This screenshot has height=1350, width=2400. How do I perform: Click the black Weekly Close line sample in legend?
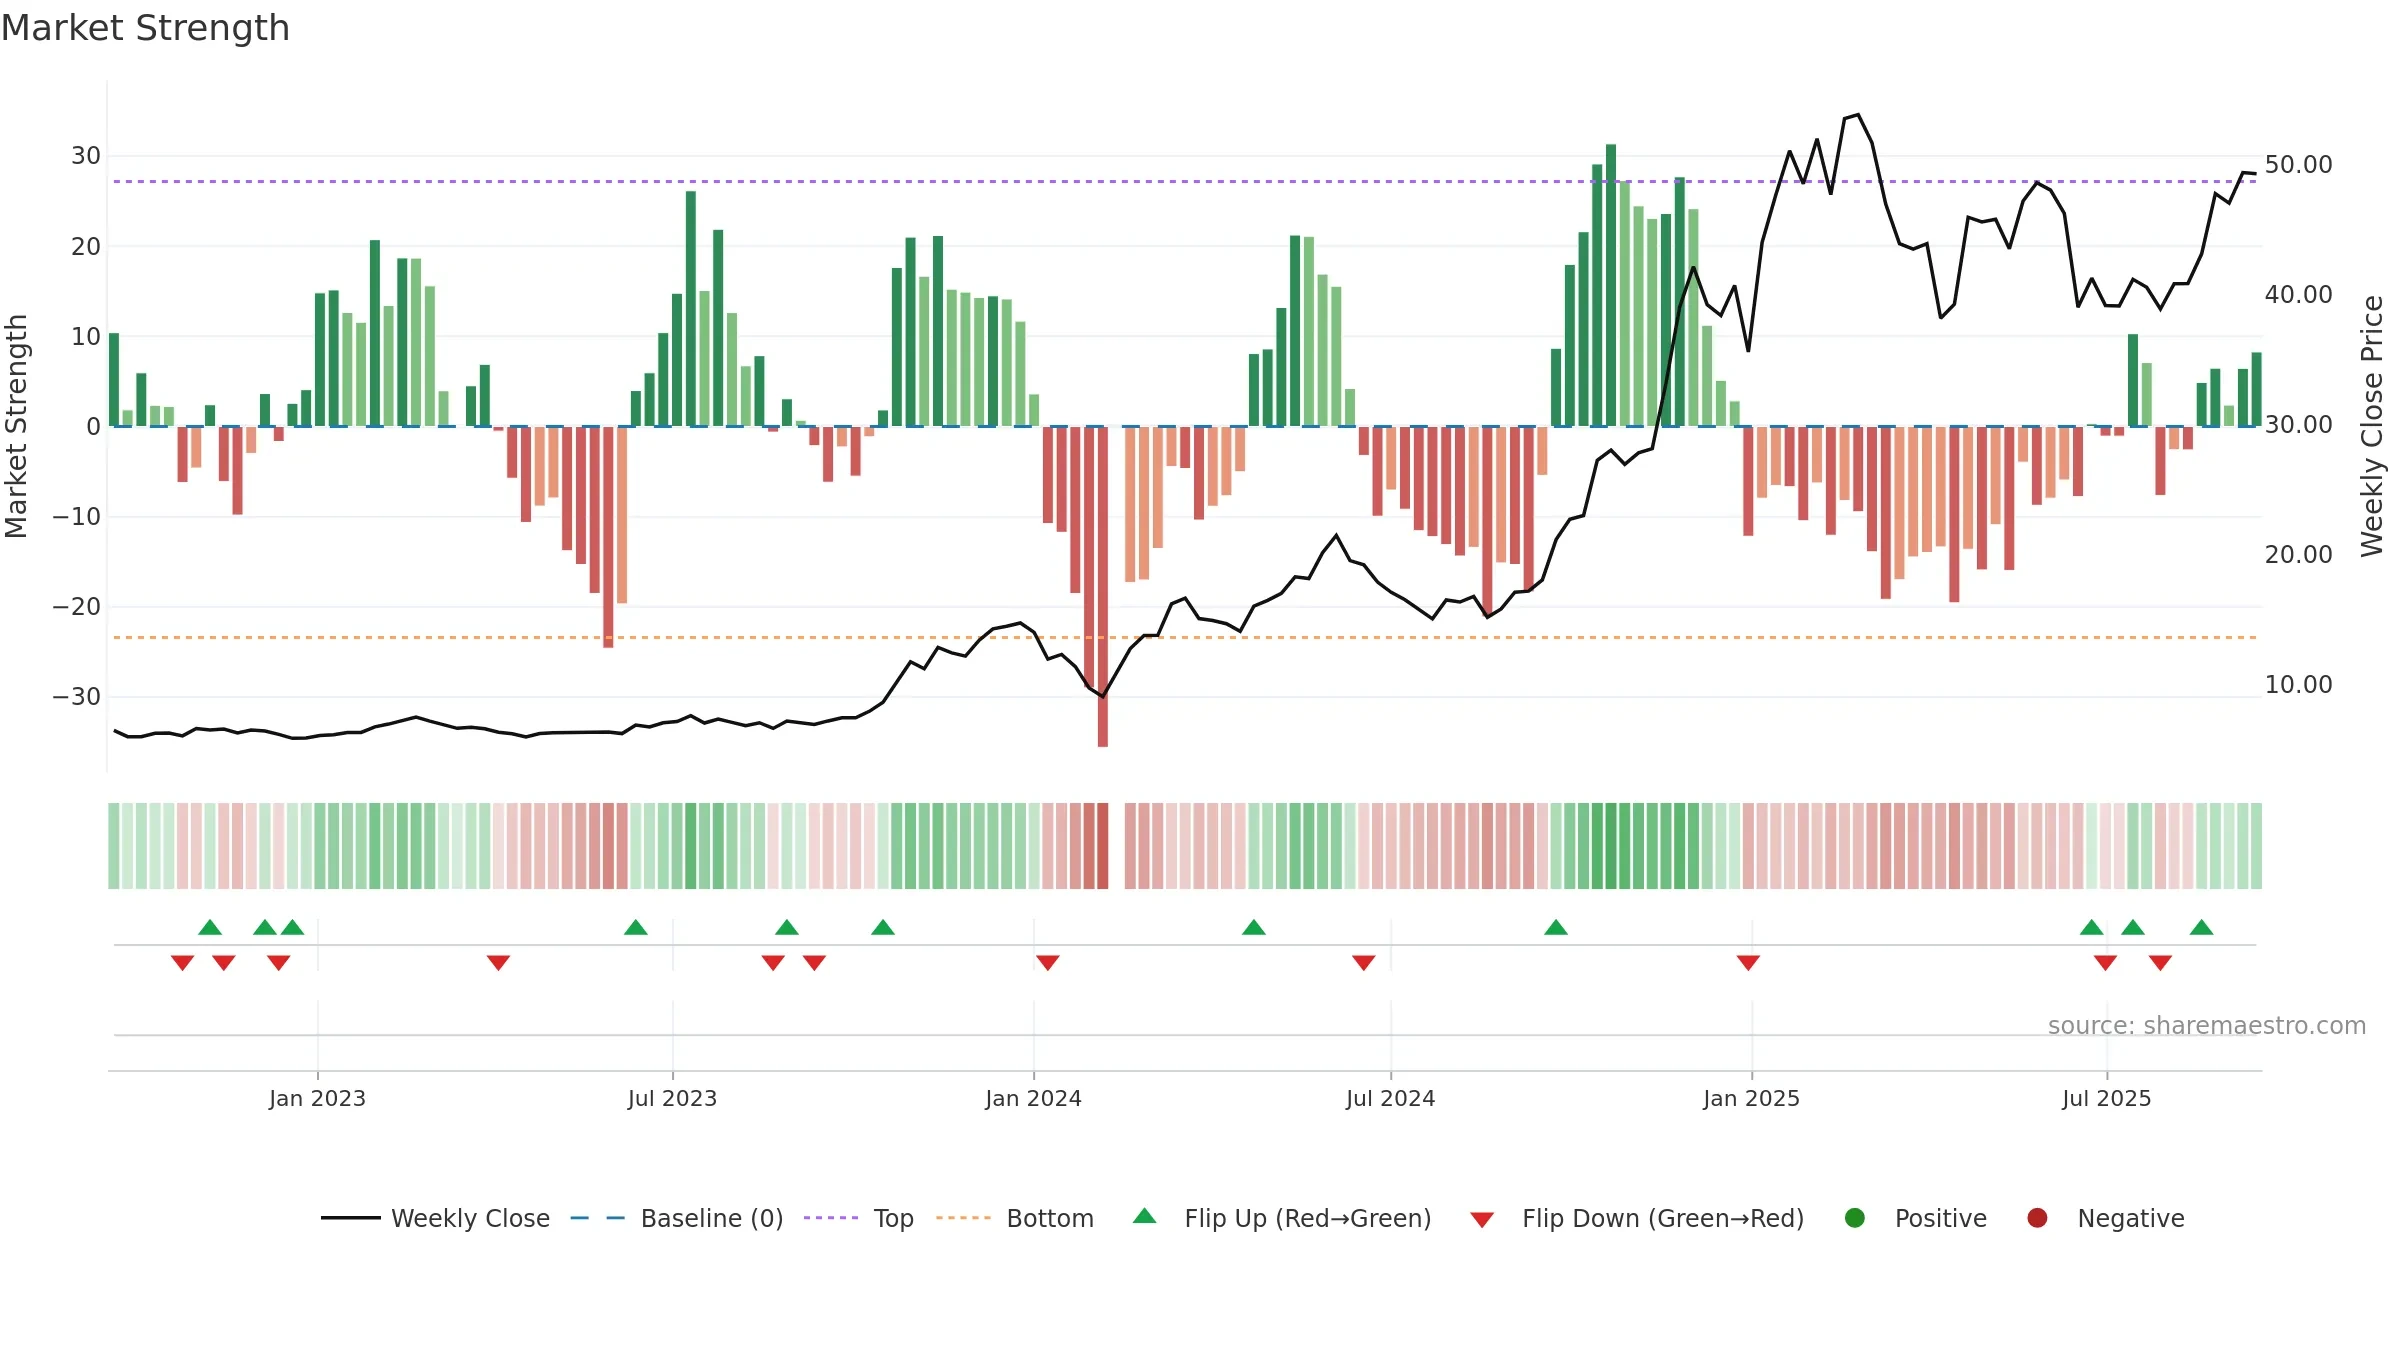click(351, 1218)
